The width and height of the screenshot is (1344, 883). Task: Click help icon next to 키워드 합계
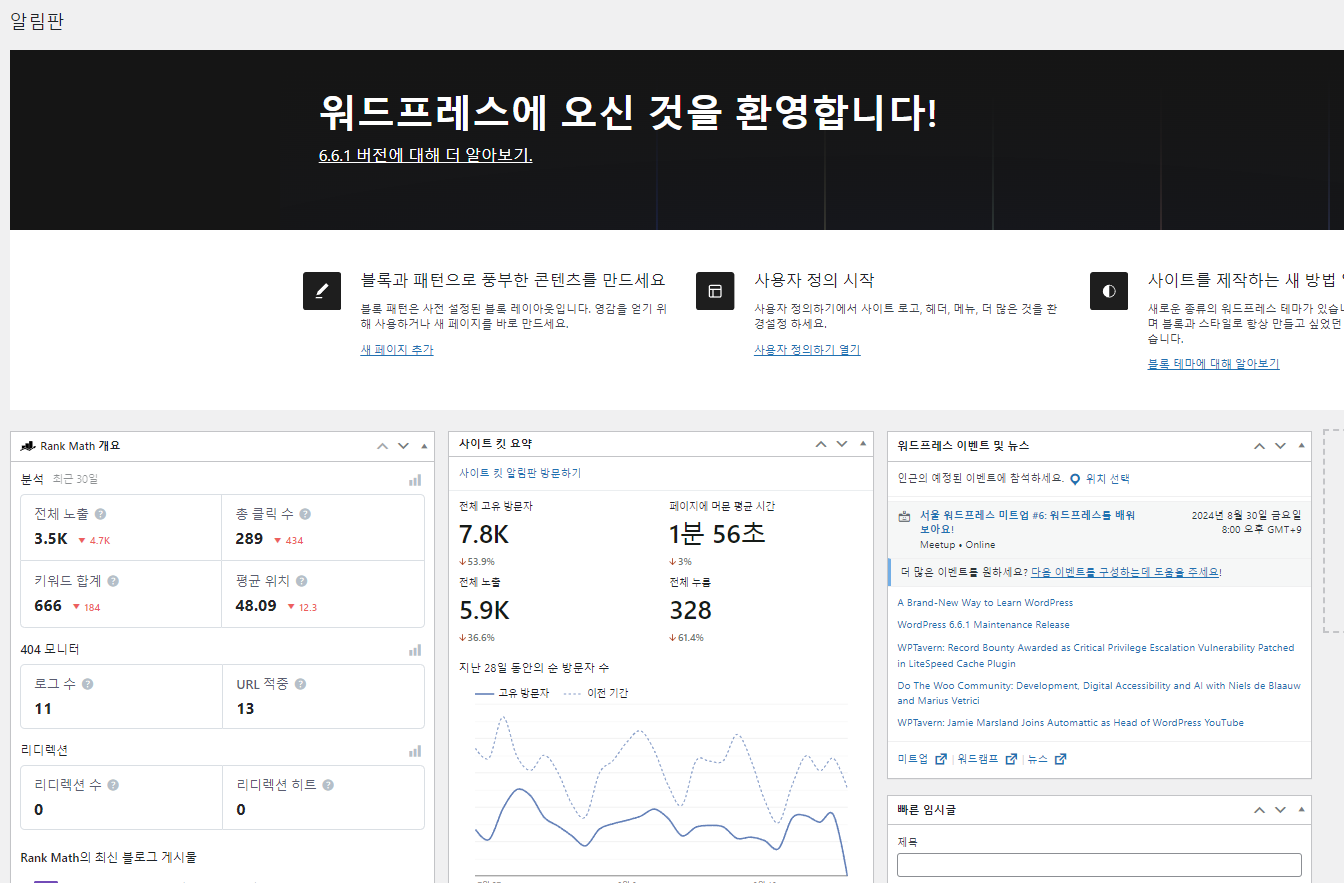pyautogui.click(x=113, y=581)
